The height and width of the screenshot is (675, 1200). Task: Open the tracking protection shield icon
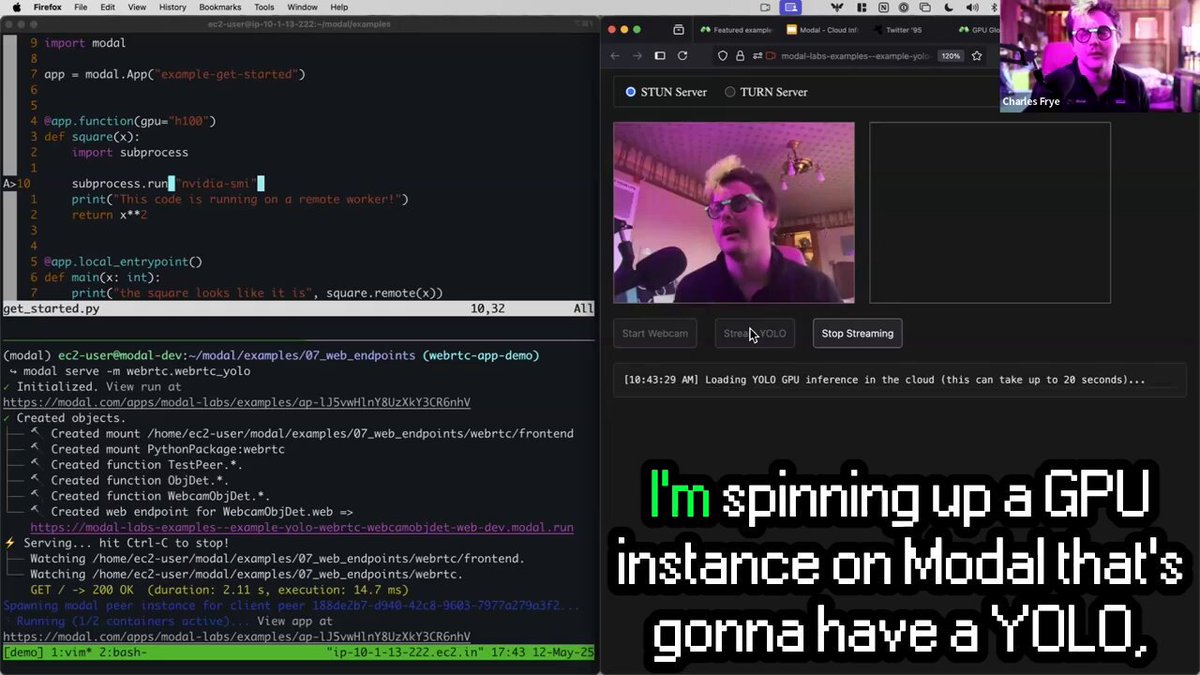coord(722,56)
